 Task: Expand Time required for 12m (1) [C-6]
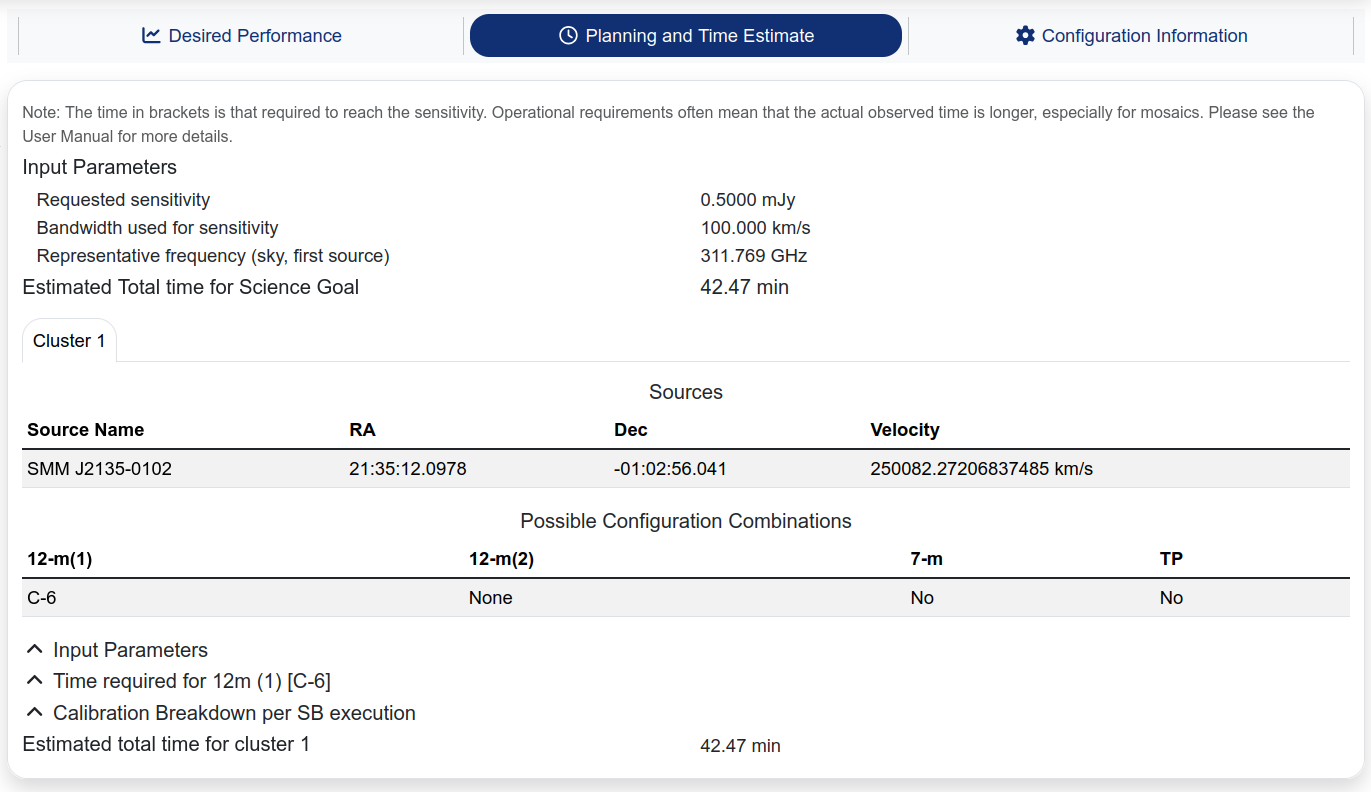click(191, 681)
